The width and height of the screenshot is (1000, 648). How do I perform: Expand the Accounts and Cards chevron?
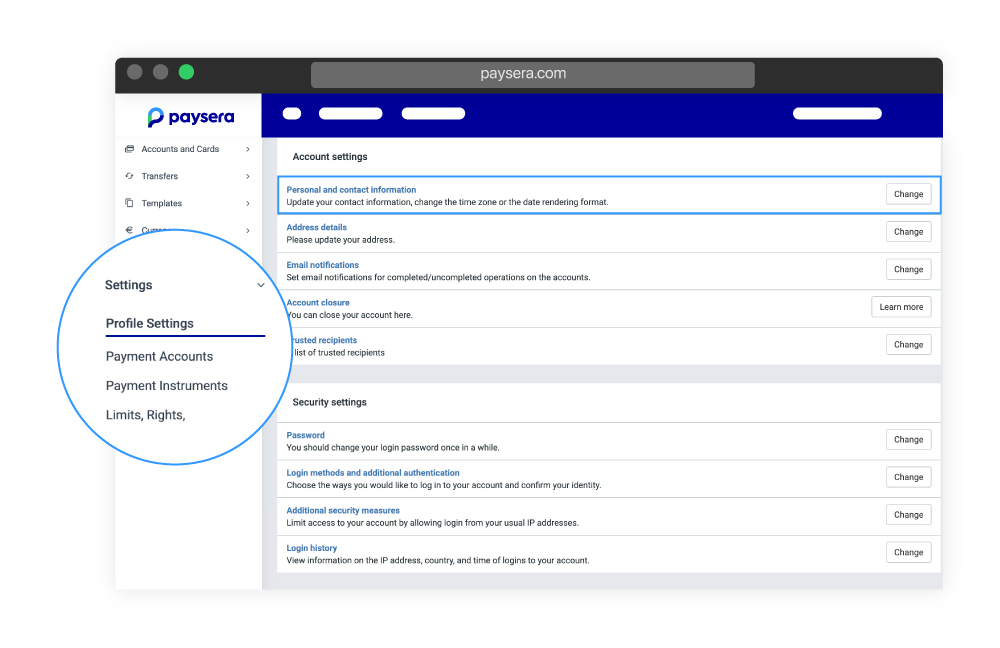pyautogui.click(x=248, y=149)
